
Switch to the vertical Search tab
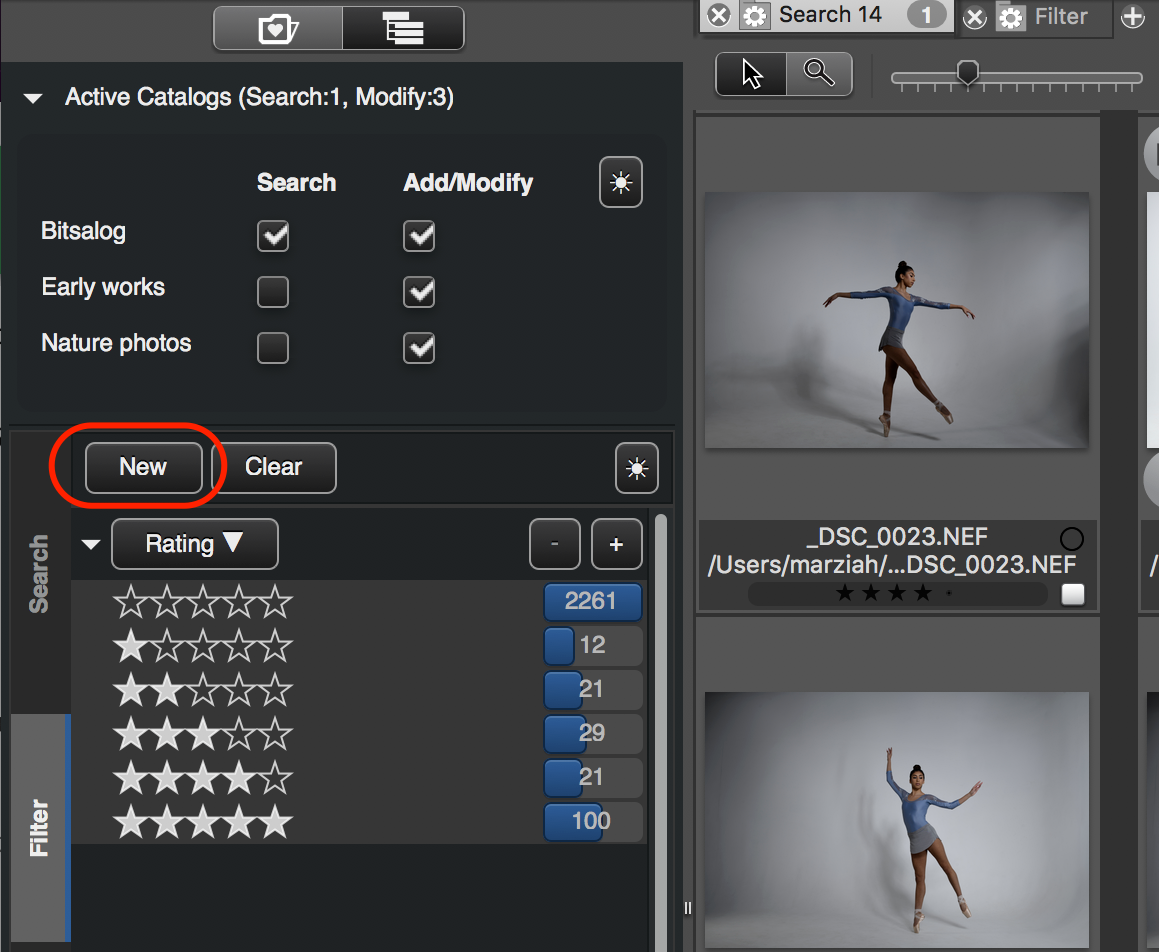[x=40, y=574]
